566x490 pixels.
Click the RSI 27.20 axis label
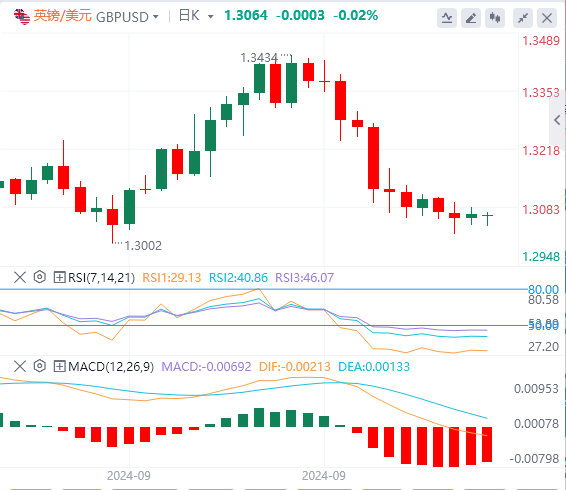pos(543,347)
